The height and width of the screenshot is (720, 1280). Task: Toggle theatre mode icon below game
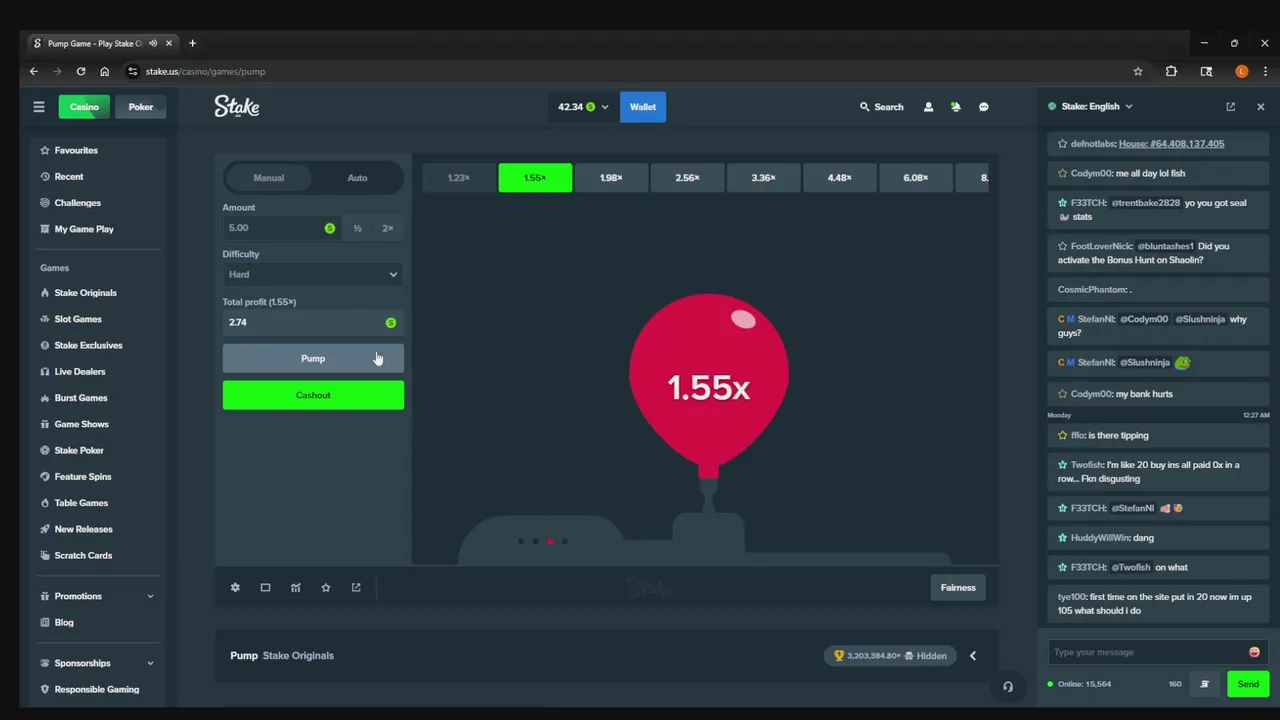point(265,588)
